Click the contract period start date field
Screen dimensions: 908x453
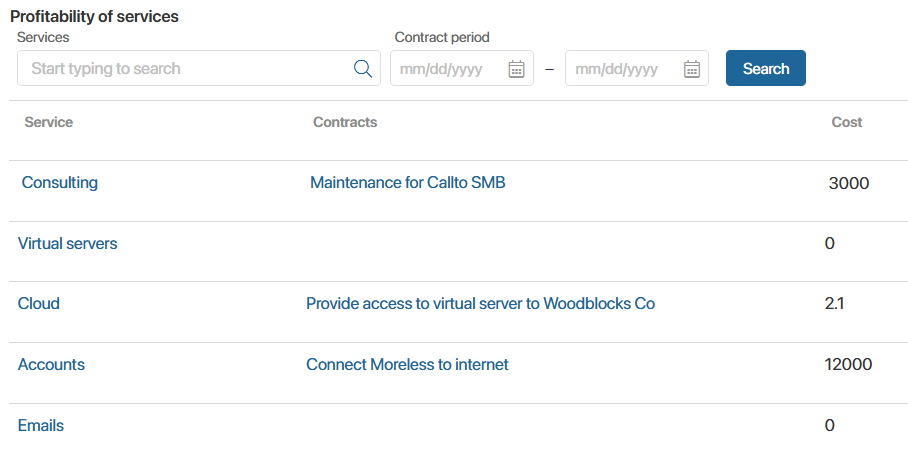(x=462, y=68)
